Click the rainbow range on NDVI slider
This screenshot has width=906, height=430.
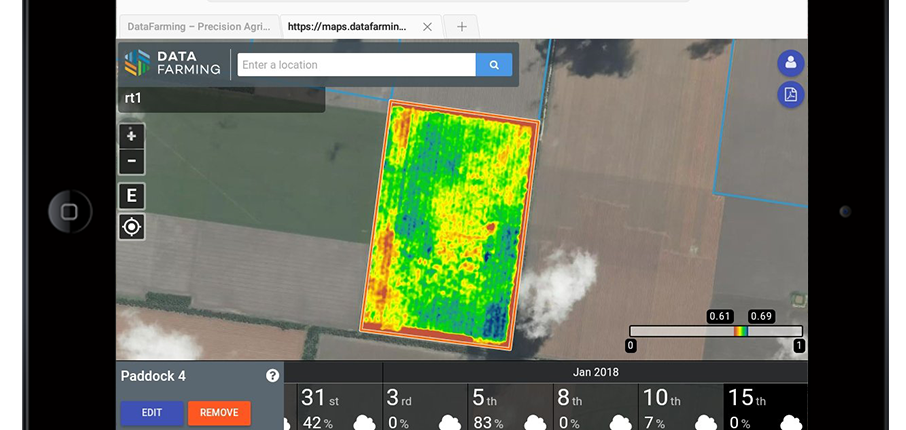741,331
